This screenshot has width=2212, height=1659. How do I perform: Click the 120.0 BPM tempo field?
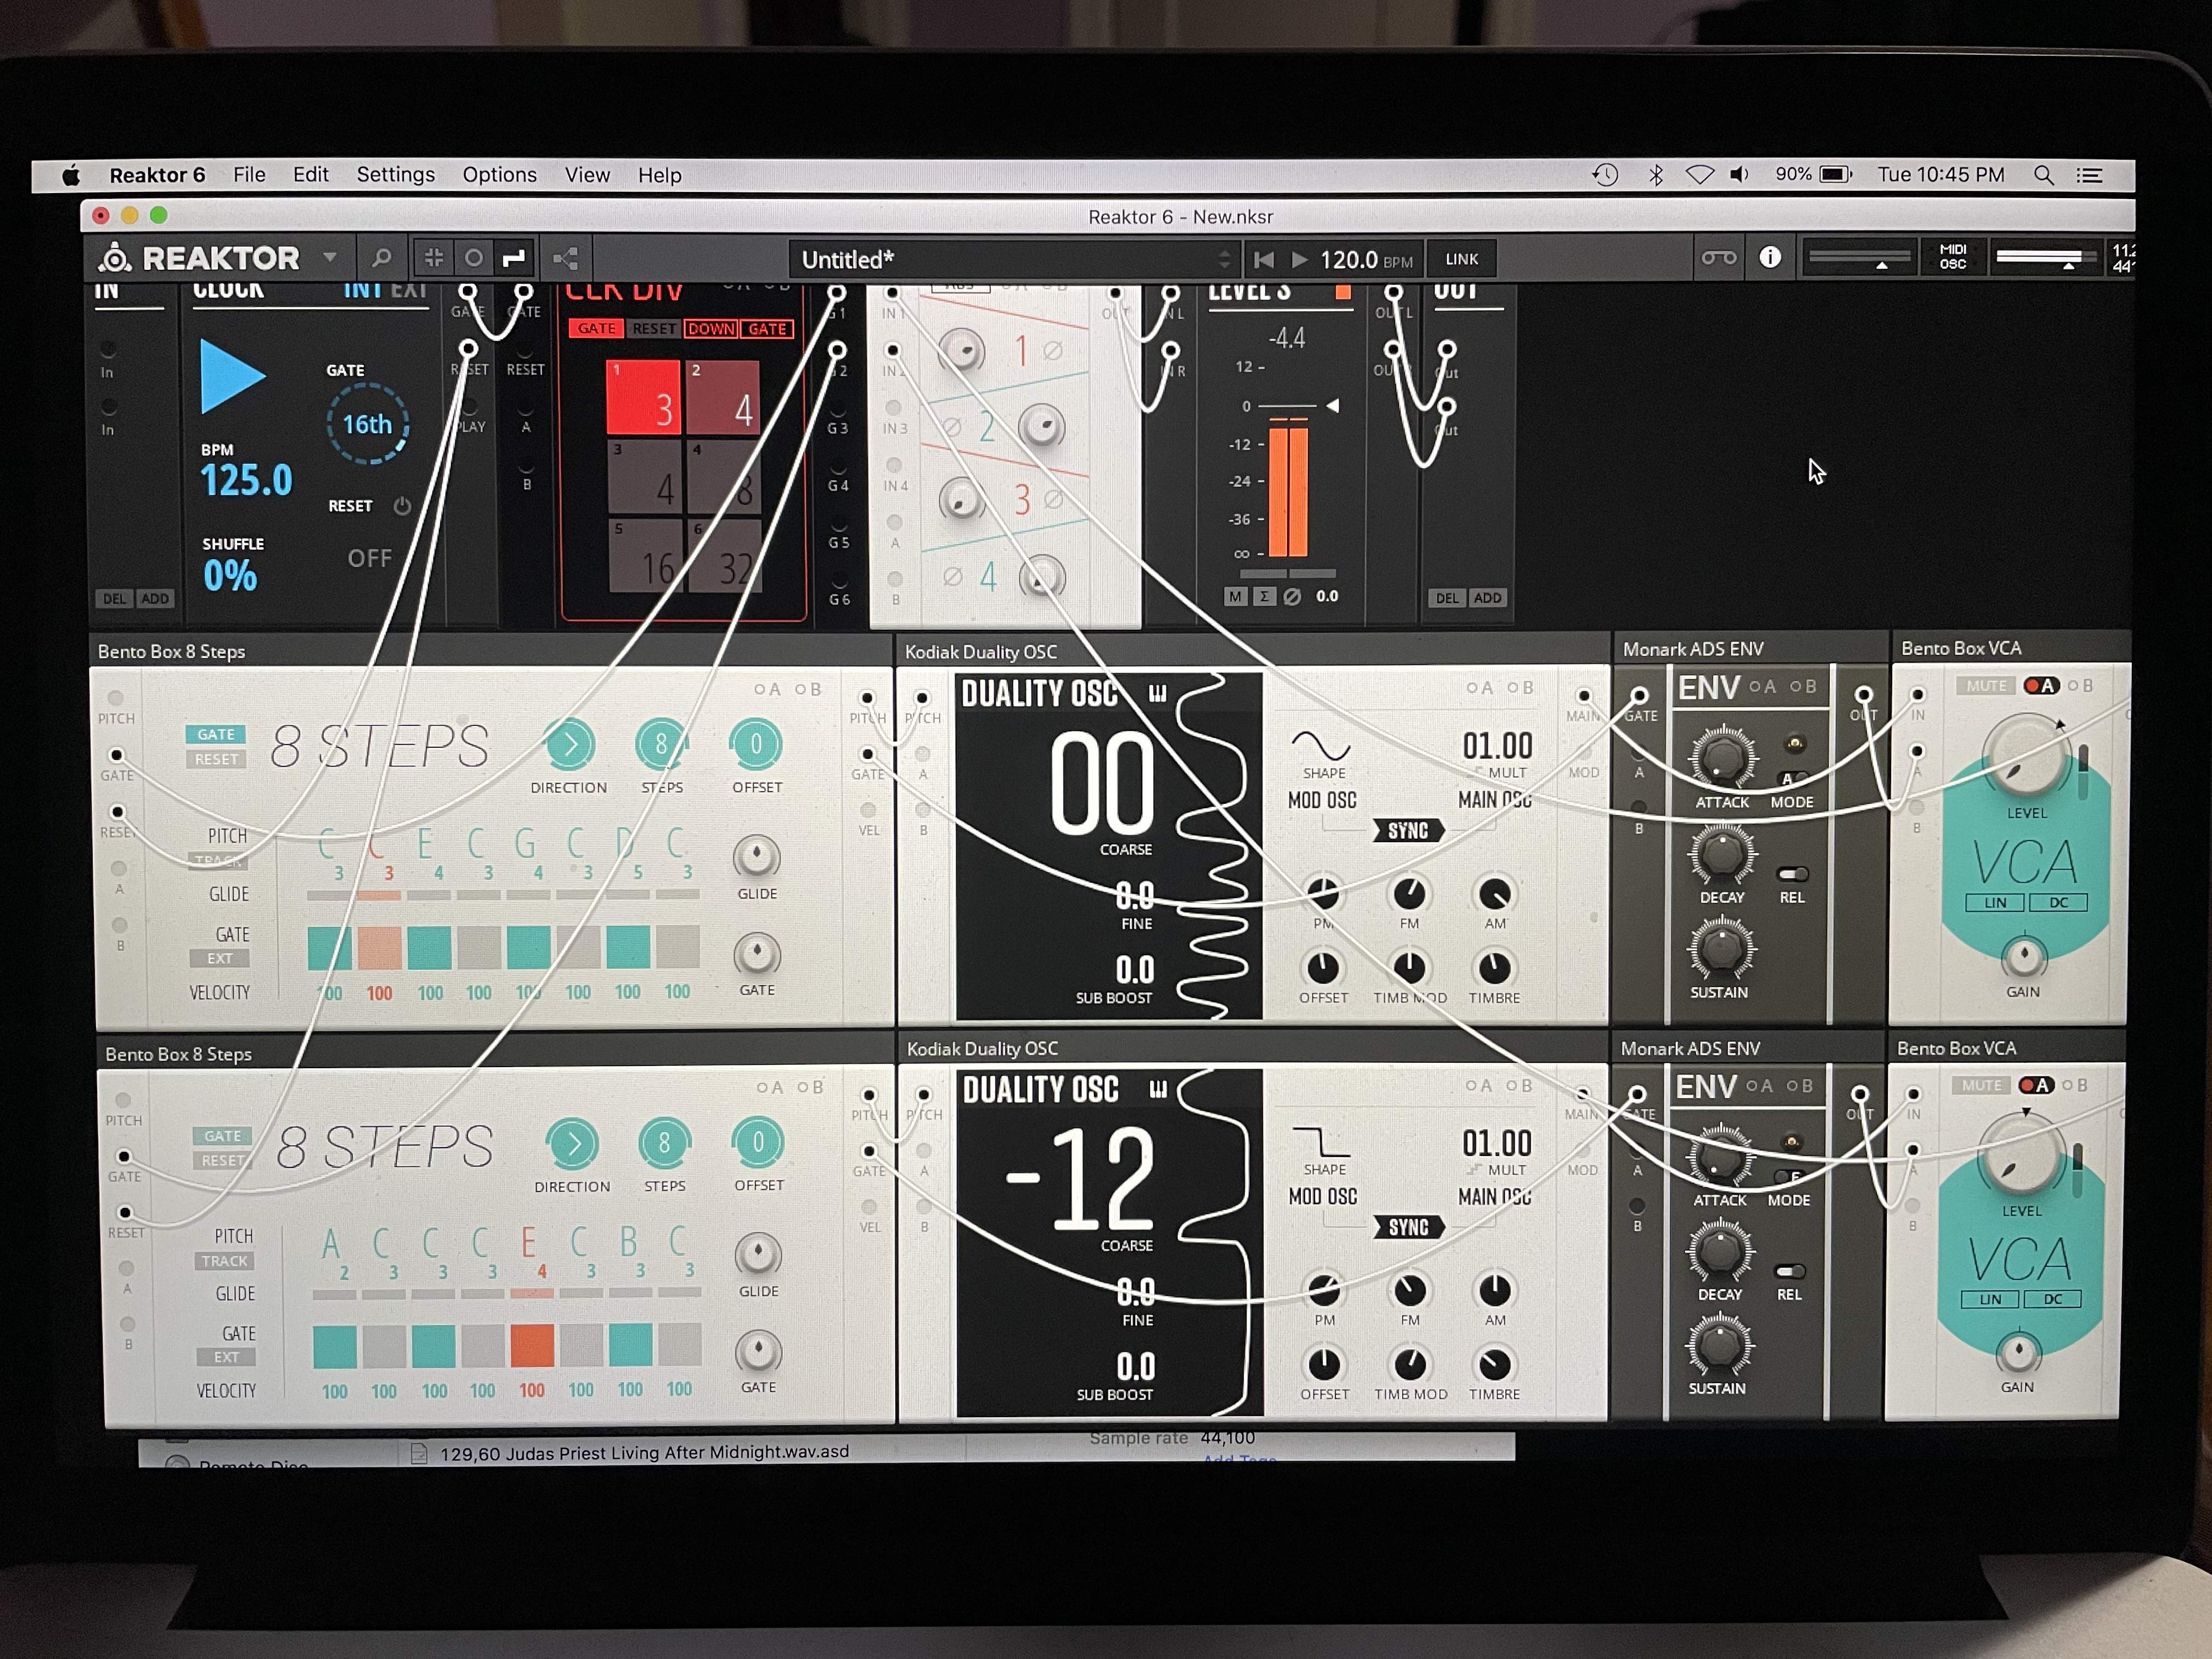[x=1366, y=260]
